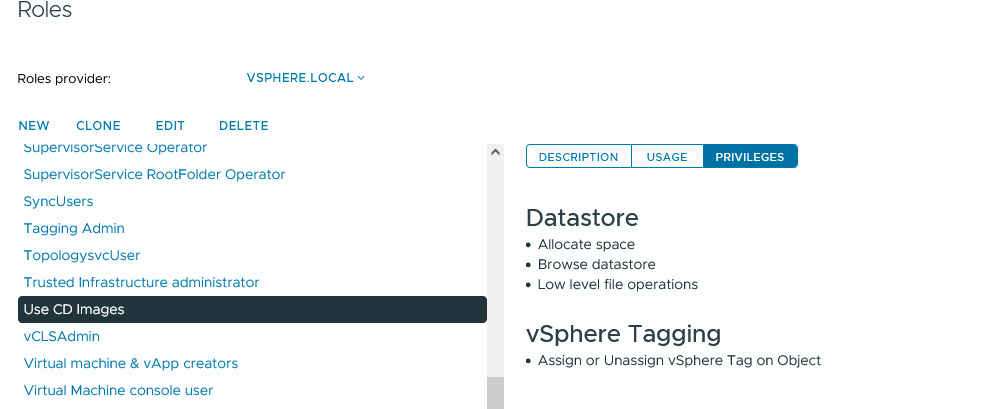Choose the vCLSAdmin role

pos(62,337)
